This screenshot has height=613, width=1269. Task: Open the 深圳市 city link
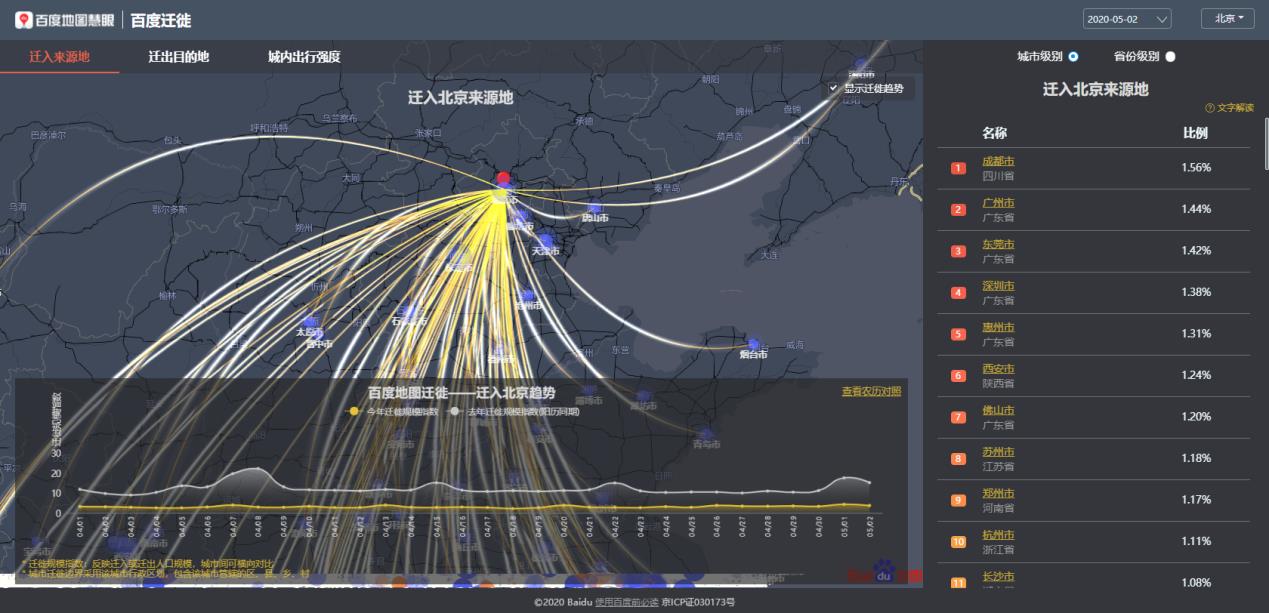[998, 286]
